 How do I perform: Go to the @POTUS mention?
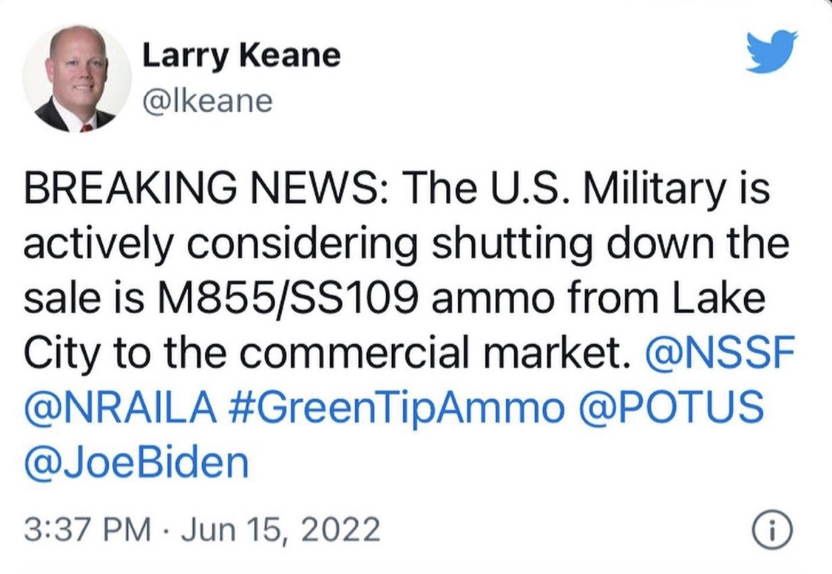pos(678,407)
